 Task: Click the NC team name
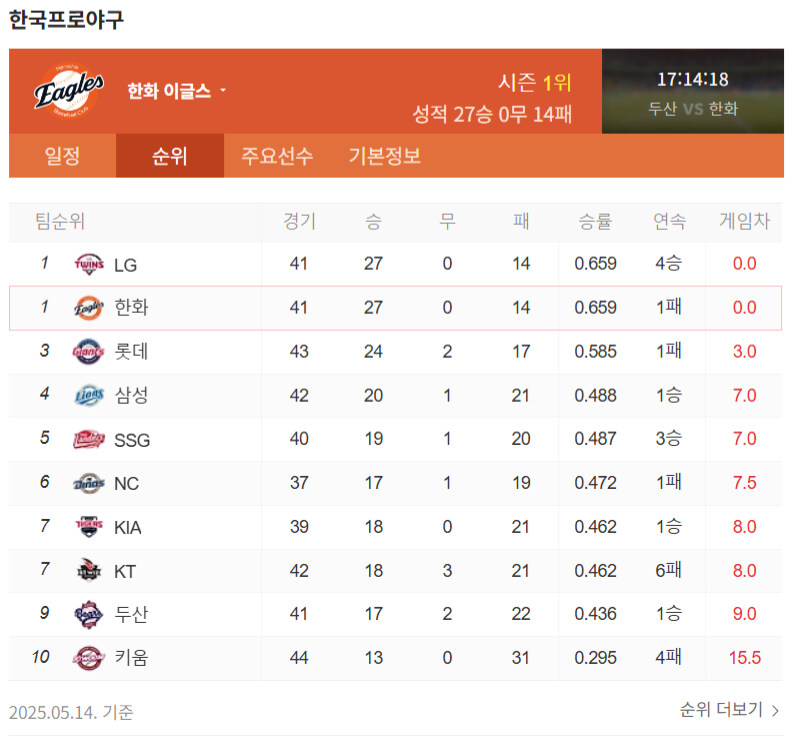coord(126,484)
